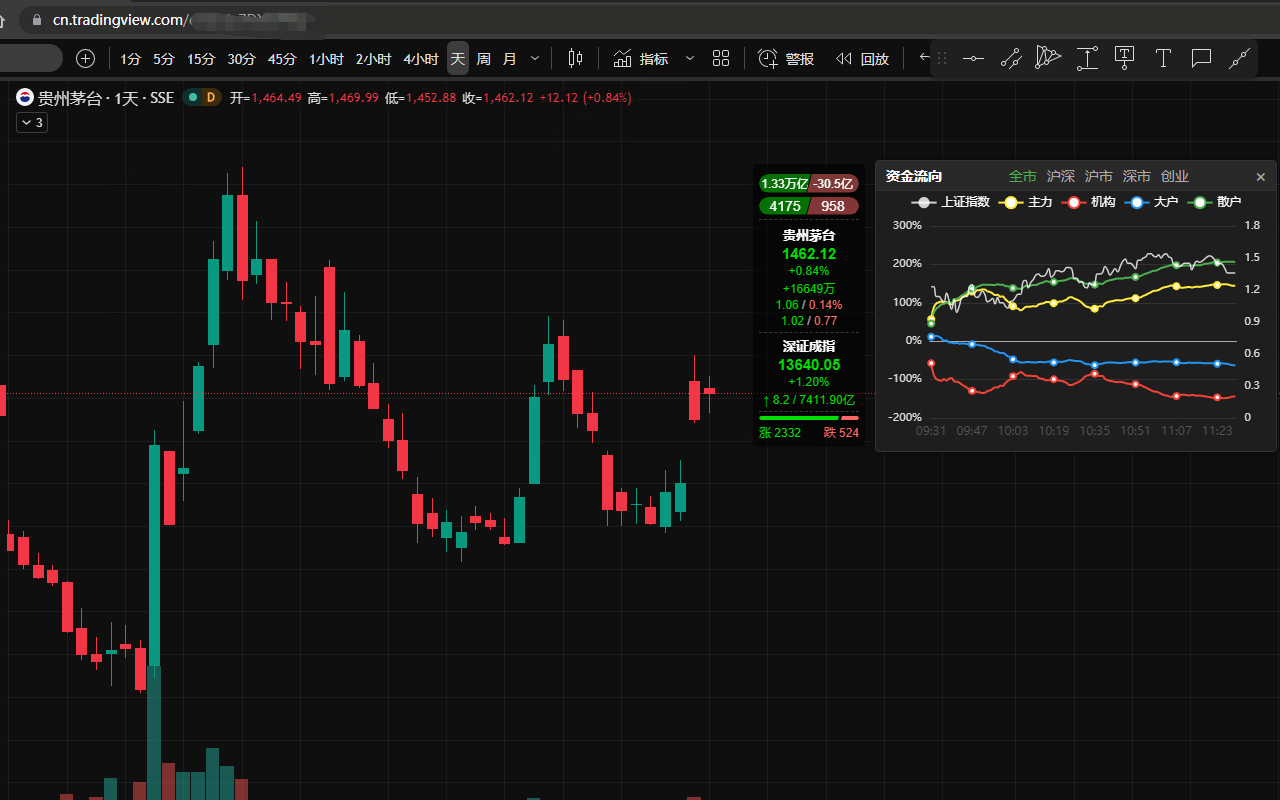Viewport: 1280px width, 800px height.
Task: Switch to 2小时 timeframe
Action: click(x=373, y=59)
